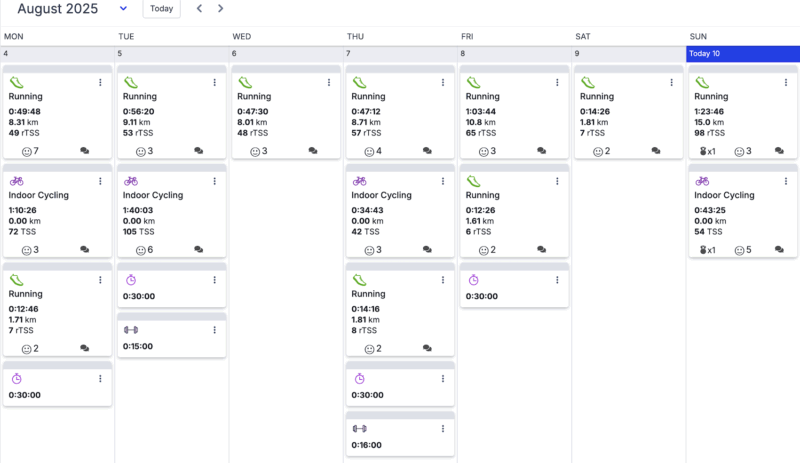The width and height of the screenshot is (800, 463).
Task: Open the August 2025 month dropdown
Action: click(x=123, y=9)
